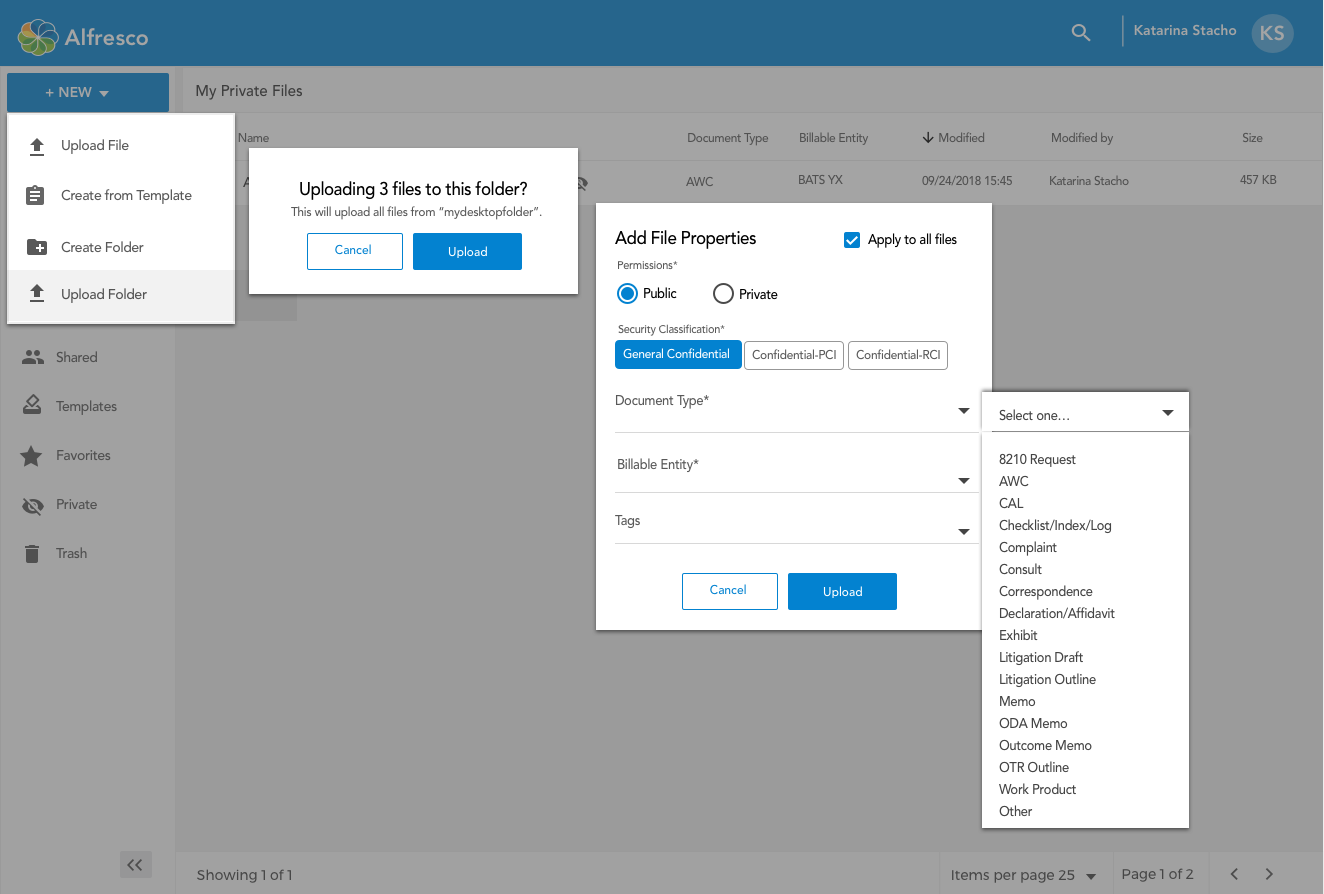Collapse the sidebar with double-chevron icon
1324x894 pixels.
point(135,865)
